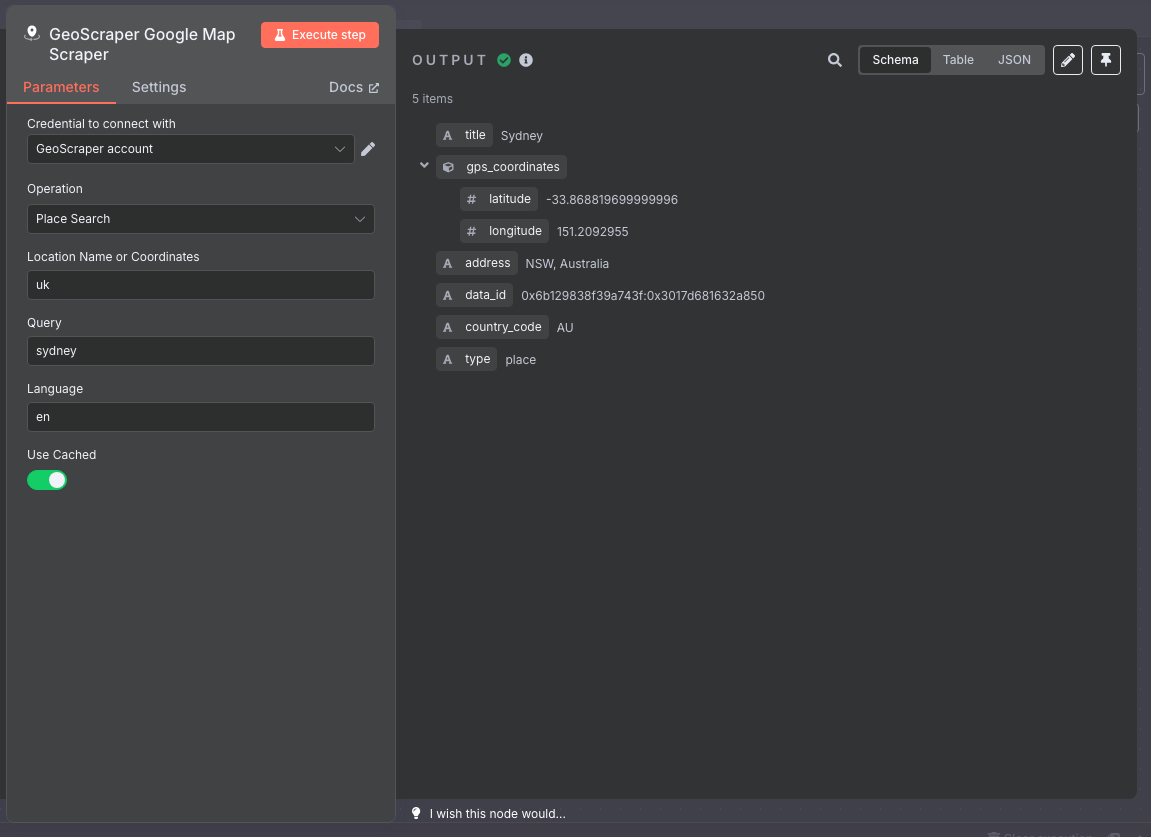Click the place type value

click(x=520, y=360)
